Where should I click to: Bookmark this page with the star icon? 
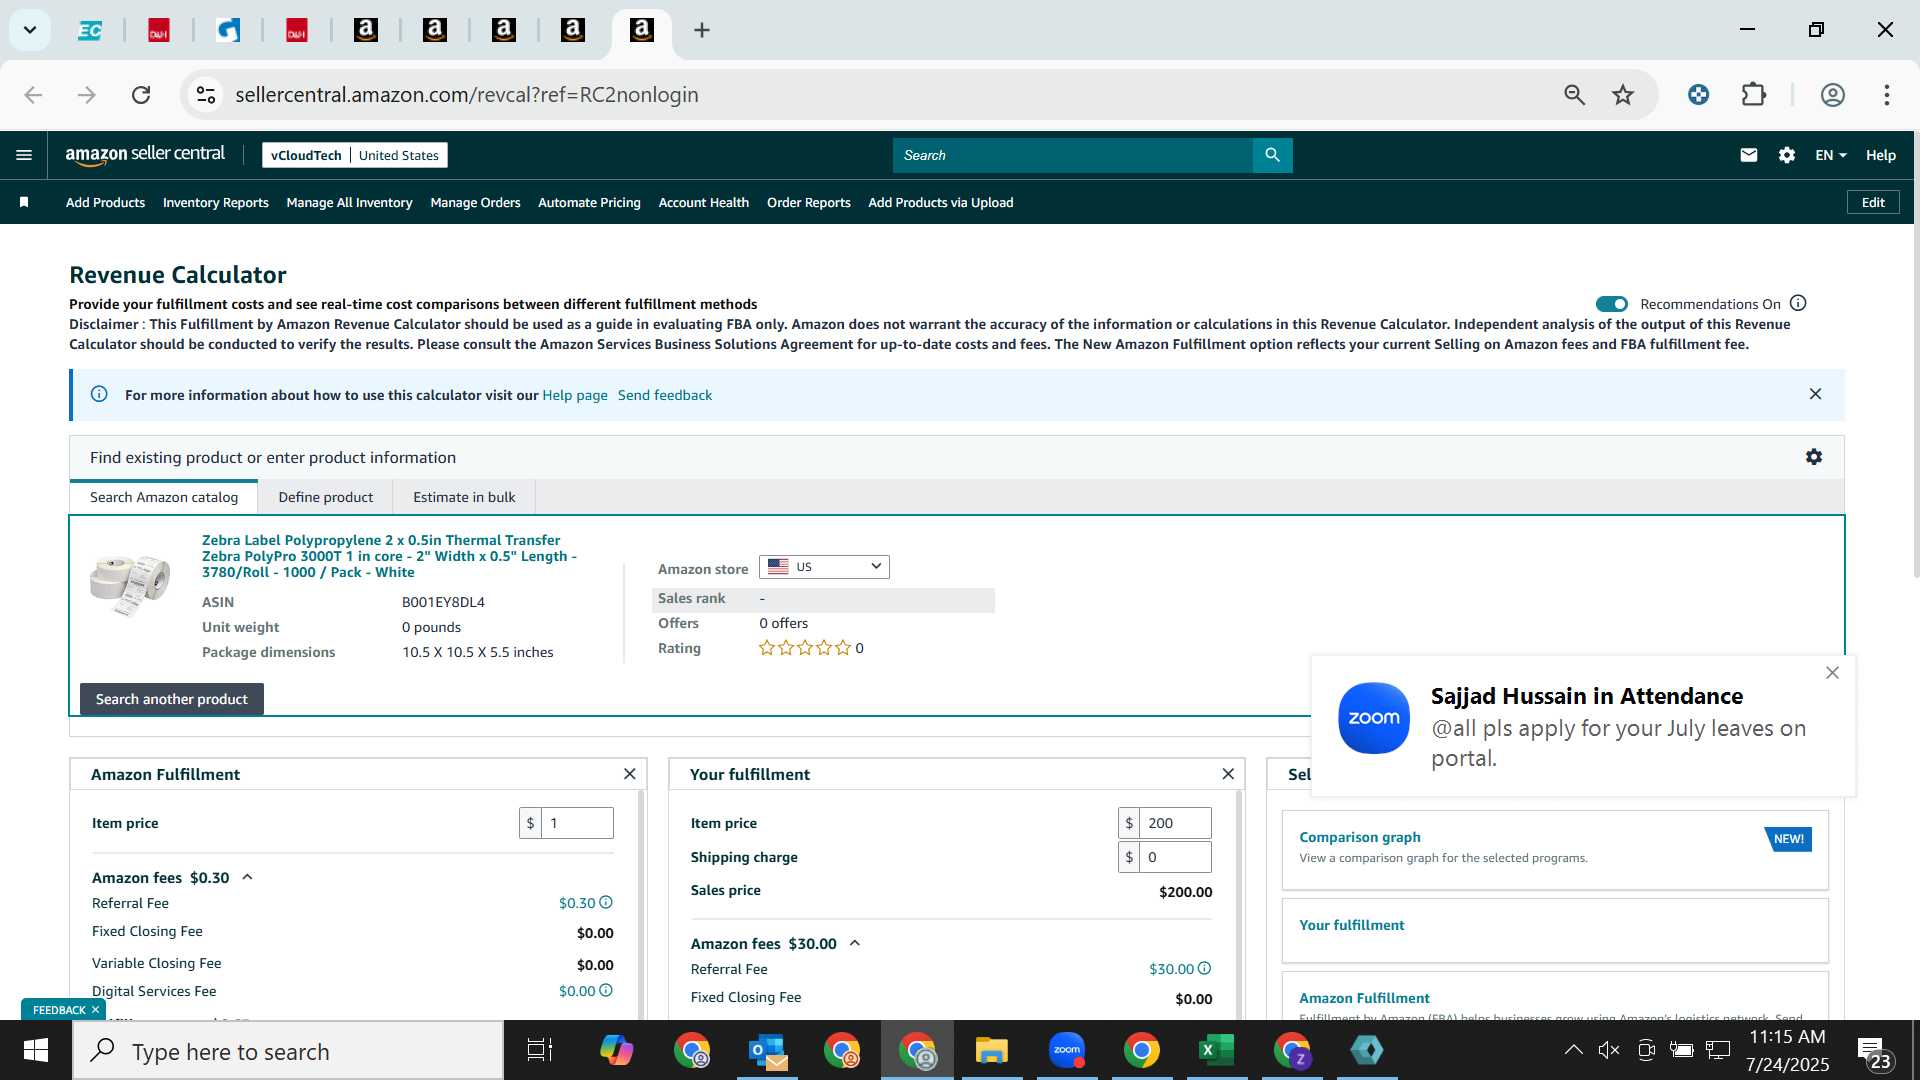point(1622,95)
